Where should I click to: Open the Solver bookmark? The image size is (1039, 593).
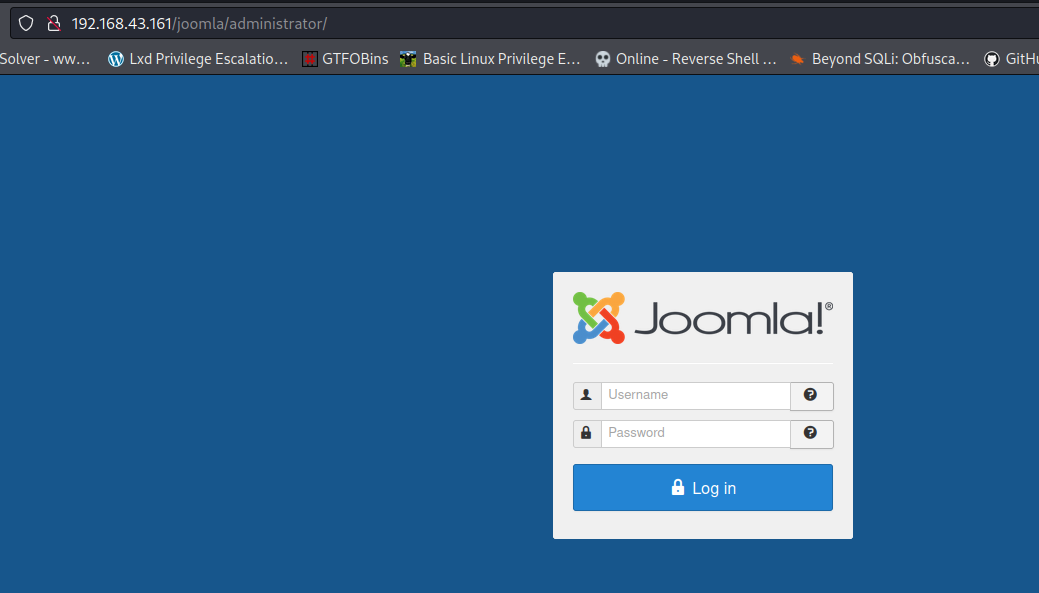click(x=45, y=59)
